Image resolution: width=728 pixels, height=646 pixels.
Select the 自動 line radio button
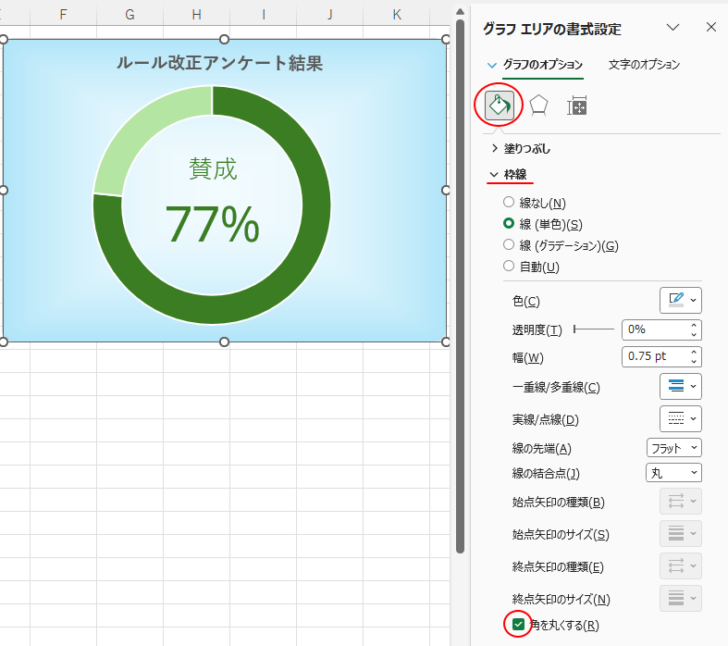click(x=509, y=266)
